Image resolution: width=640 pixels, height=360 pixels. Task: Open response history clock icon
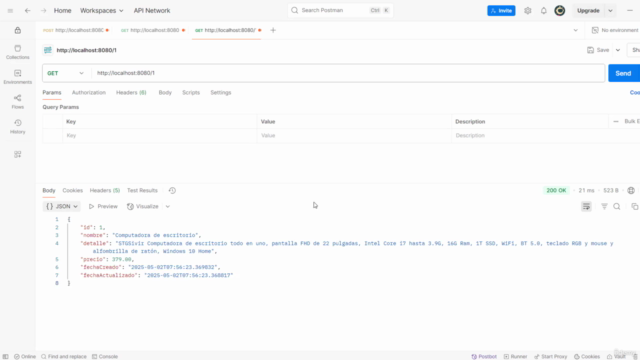(172, 191)
